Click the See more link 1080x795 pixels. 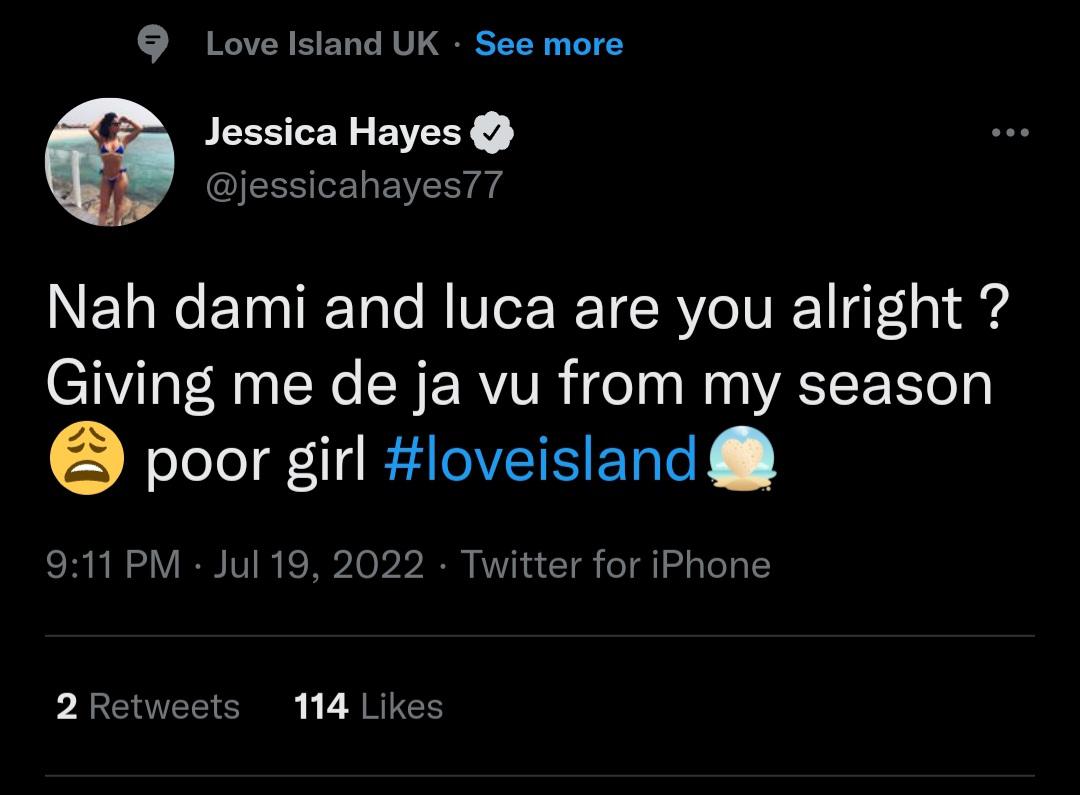pyautogui.click(x=549, y=44)
